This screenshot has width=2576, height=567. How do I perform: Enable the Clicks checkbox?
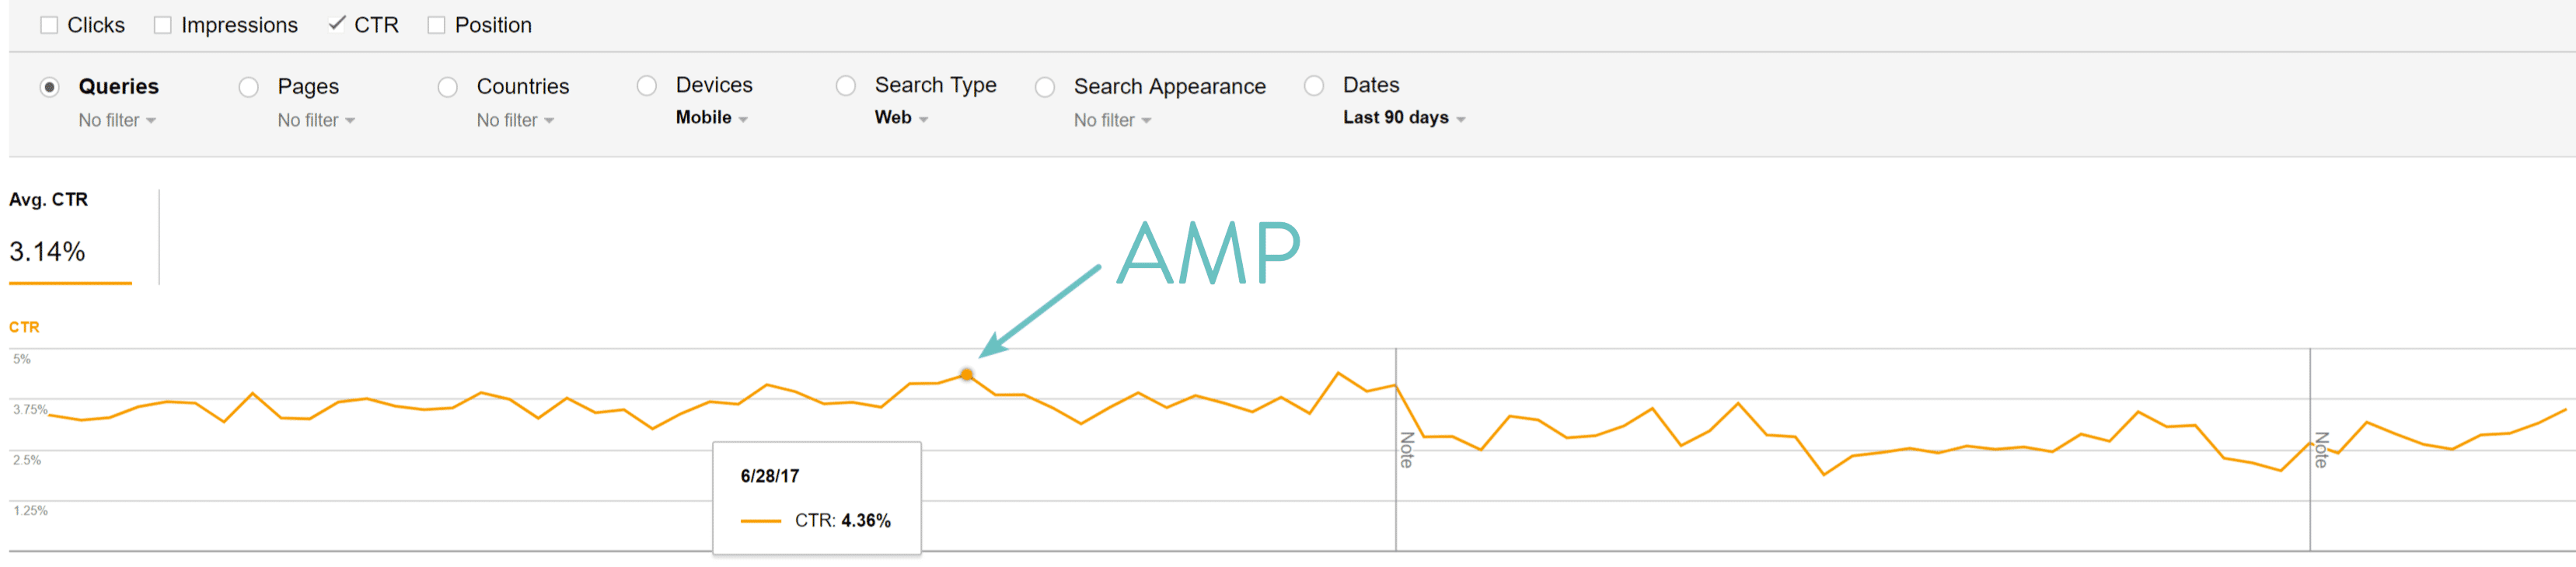tap(50, 24)
